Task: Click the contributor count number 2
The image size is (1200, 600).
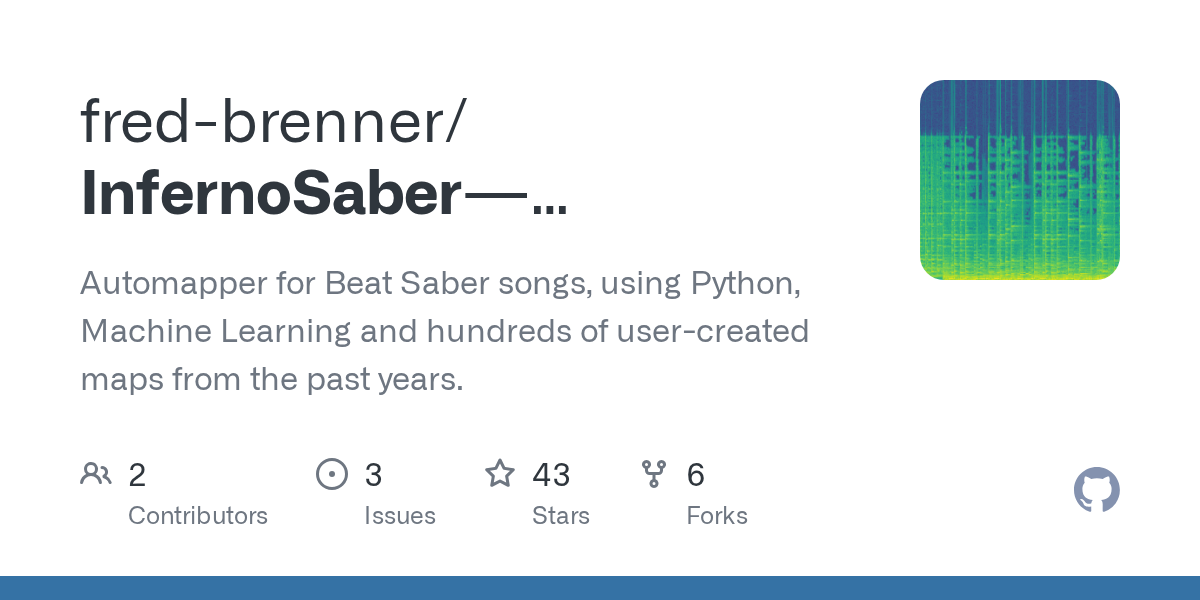Action: pyautogui.click(x=137, y=475)
